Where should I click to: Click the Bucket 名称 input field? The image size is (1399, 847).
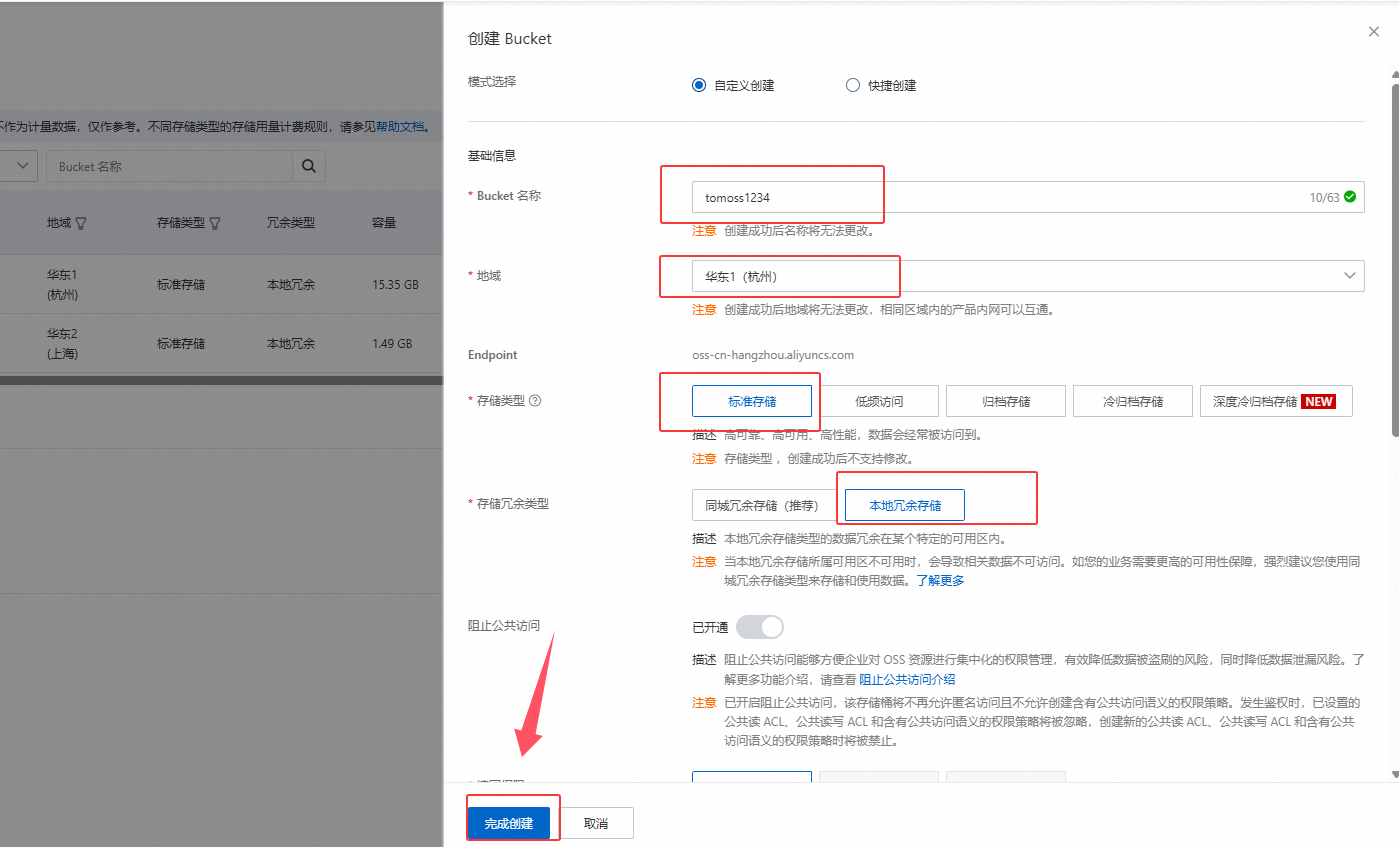click(1028, 197)
